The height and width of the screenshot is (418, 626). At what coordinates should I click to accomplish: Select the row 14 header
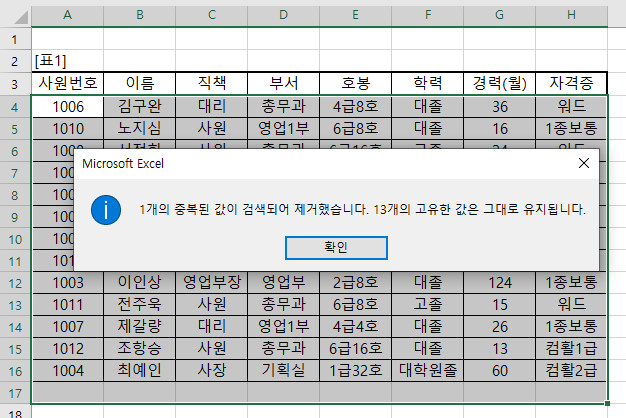tap(15, 326)
